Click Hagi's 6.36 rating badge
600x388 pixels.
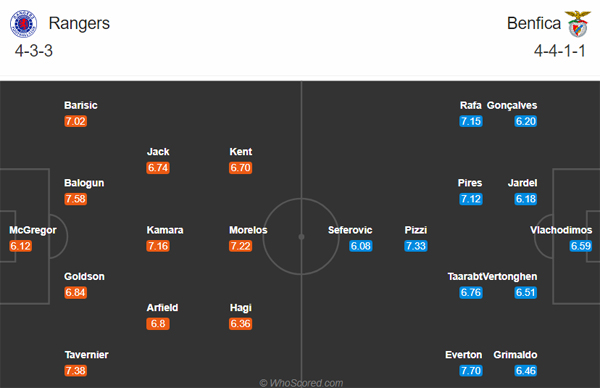point(240,324)
